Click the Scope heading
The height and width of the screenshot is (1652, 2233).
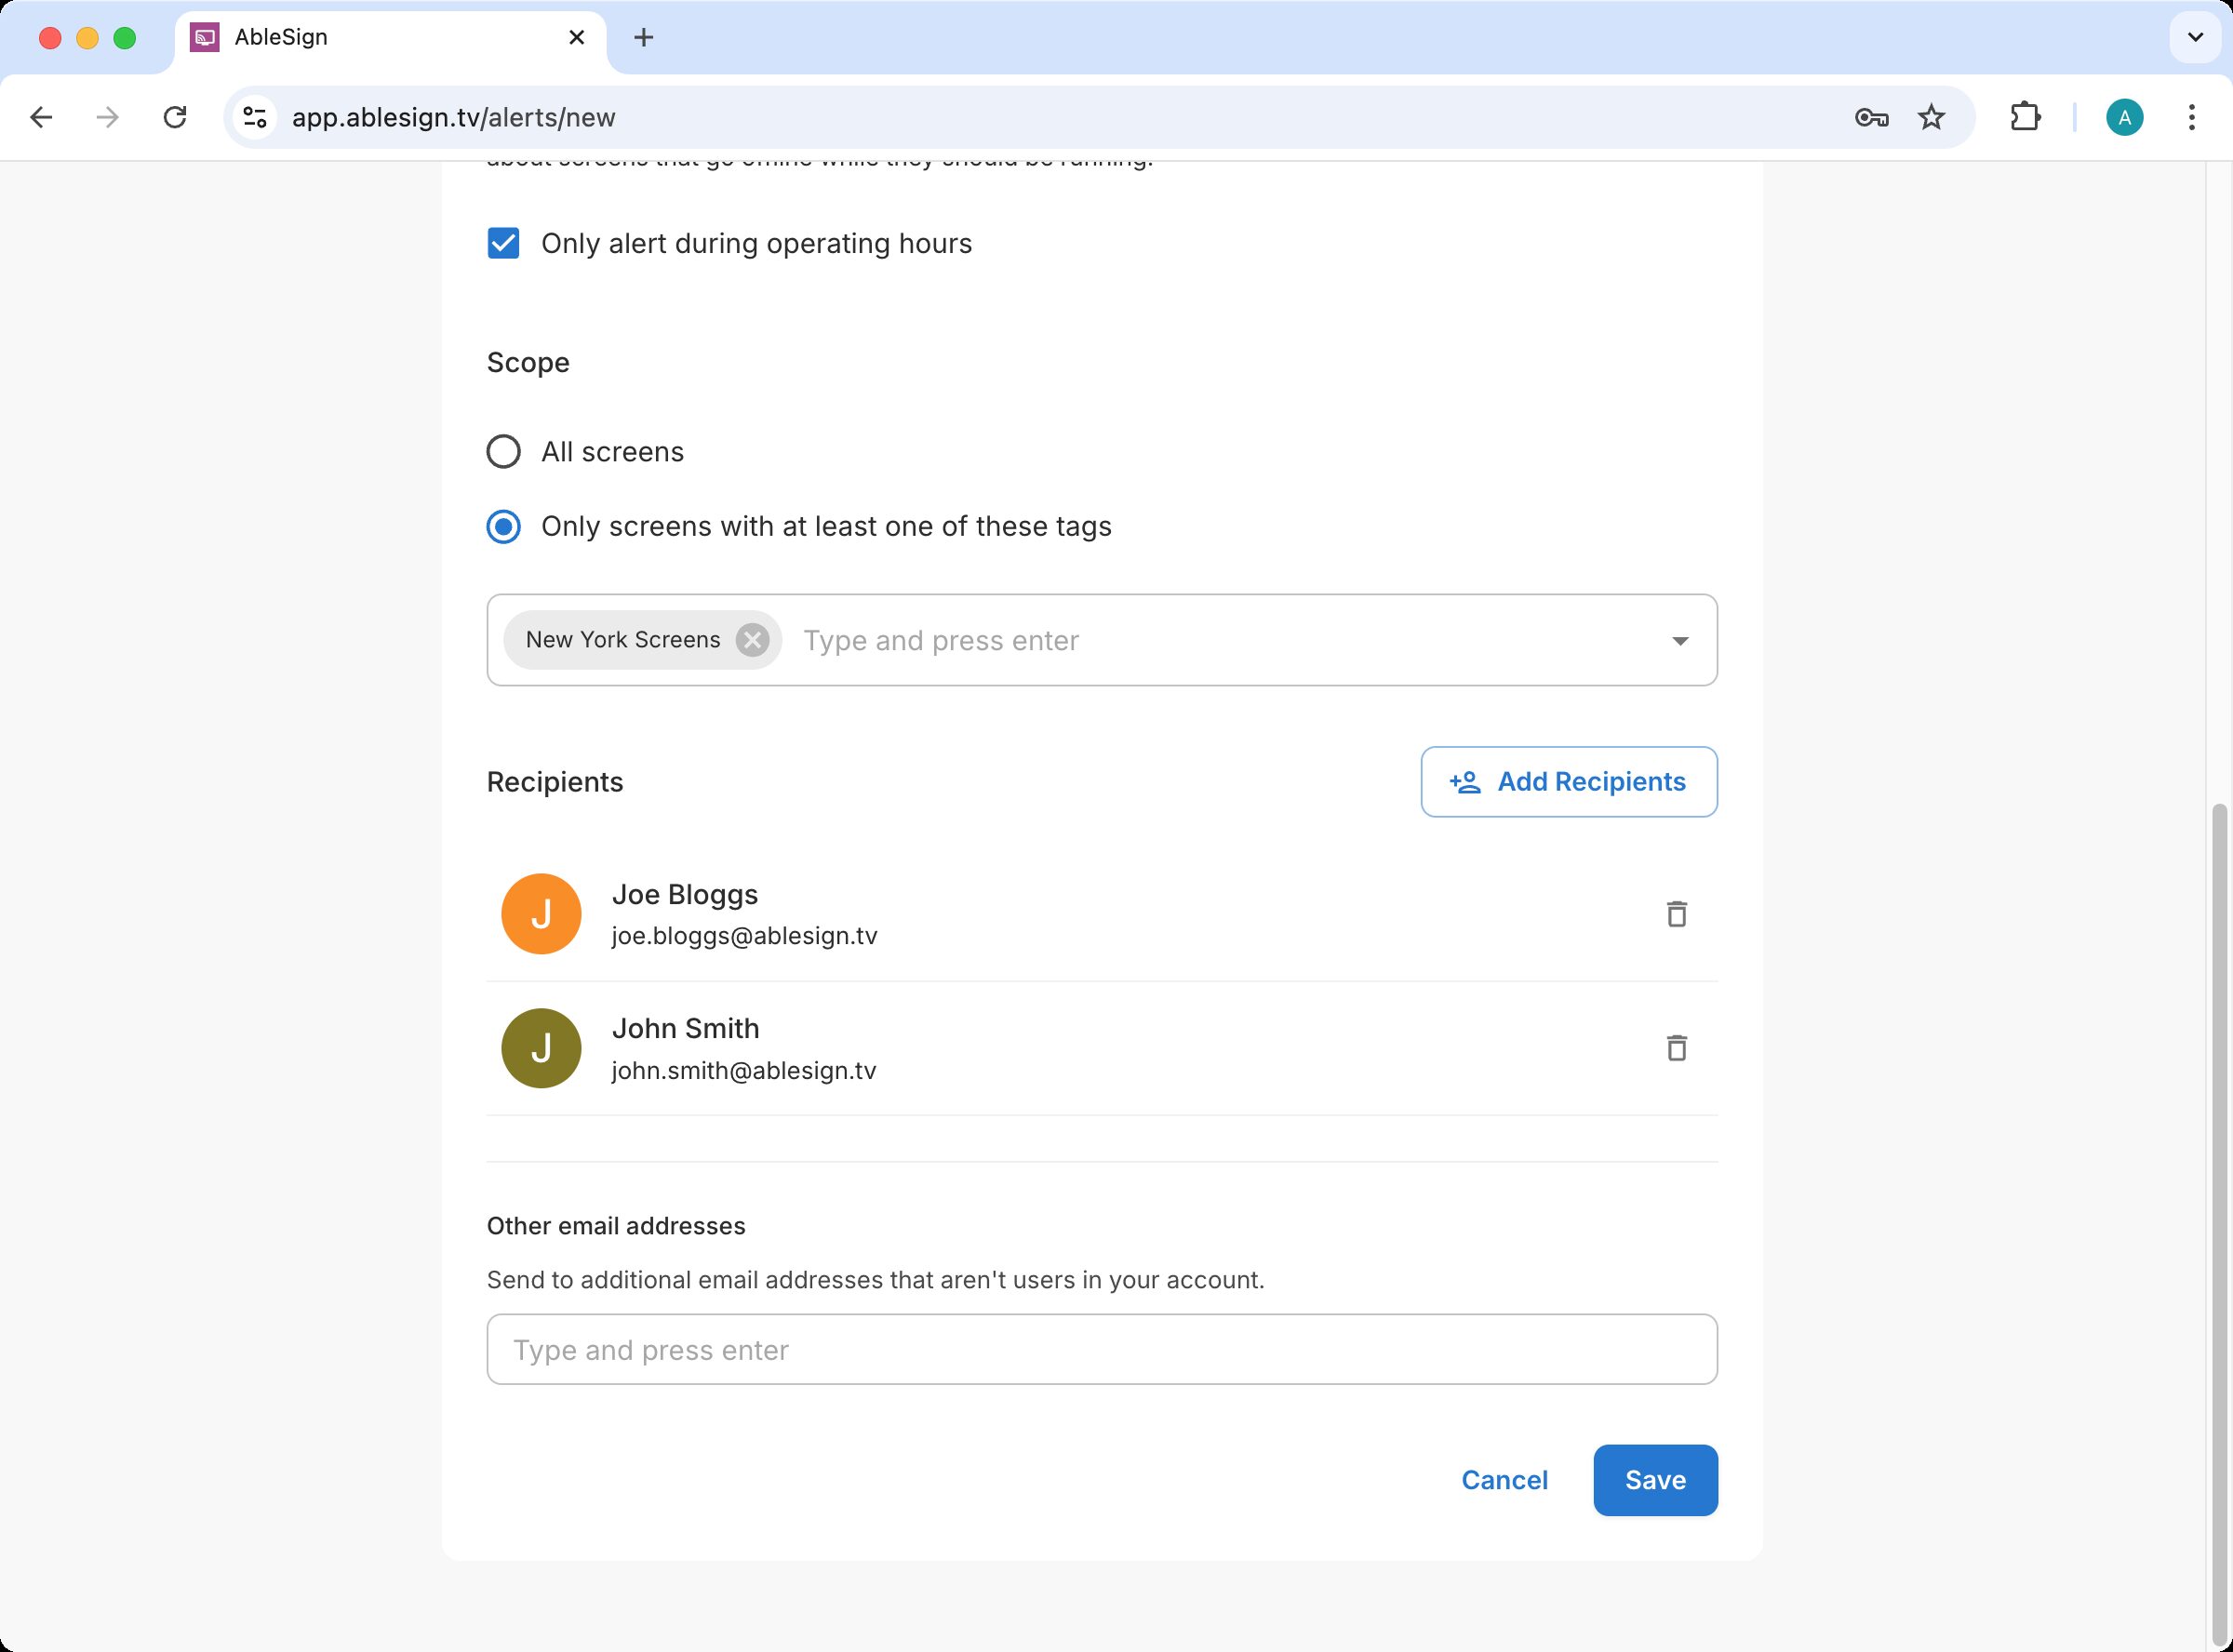[528, 362]
